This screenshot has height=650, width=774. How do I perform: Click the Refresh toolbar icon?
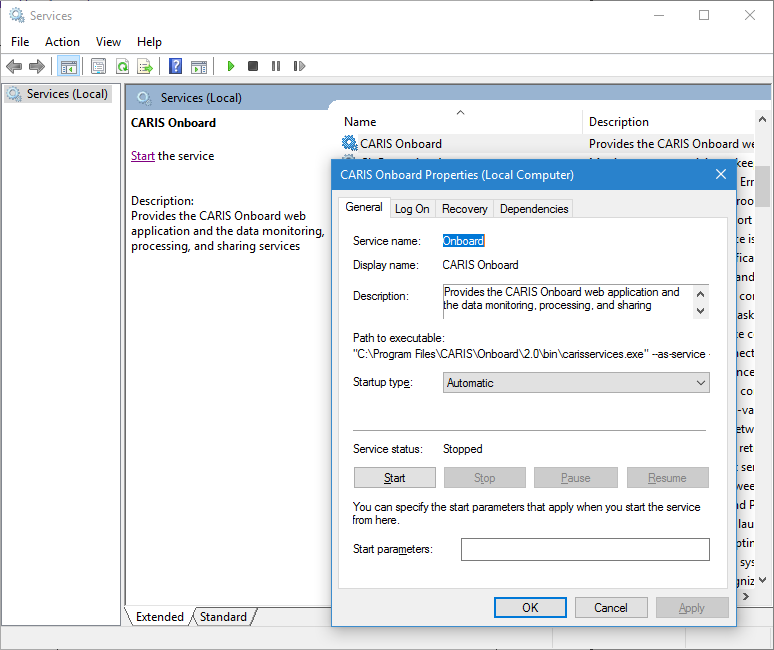(122, 66)
